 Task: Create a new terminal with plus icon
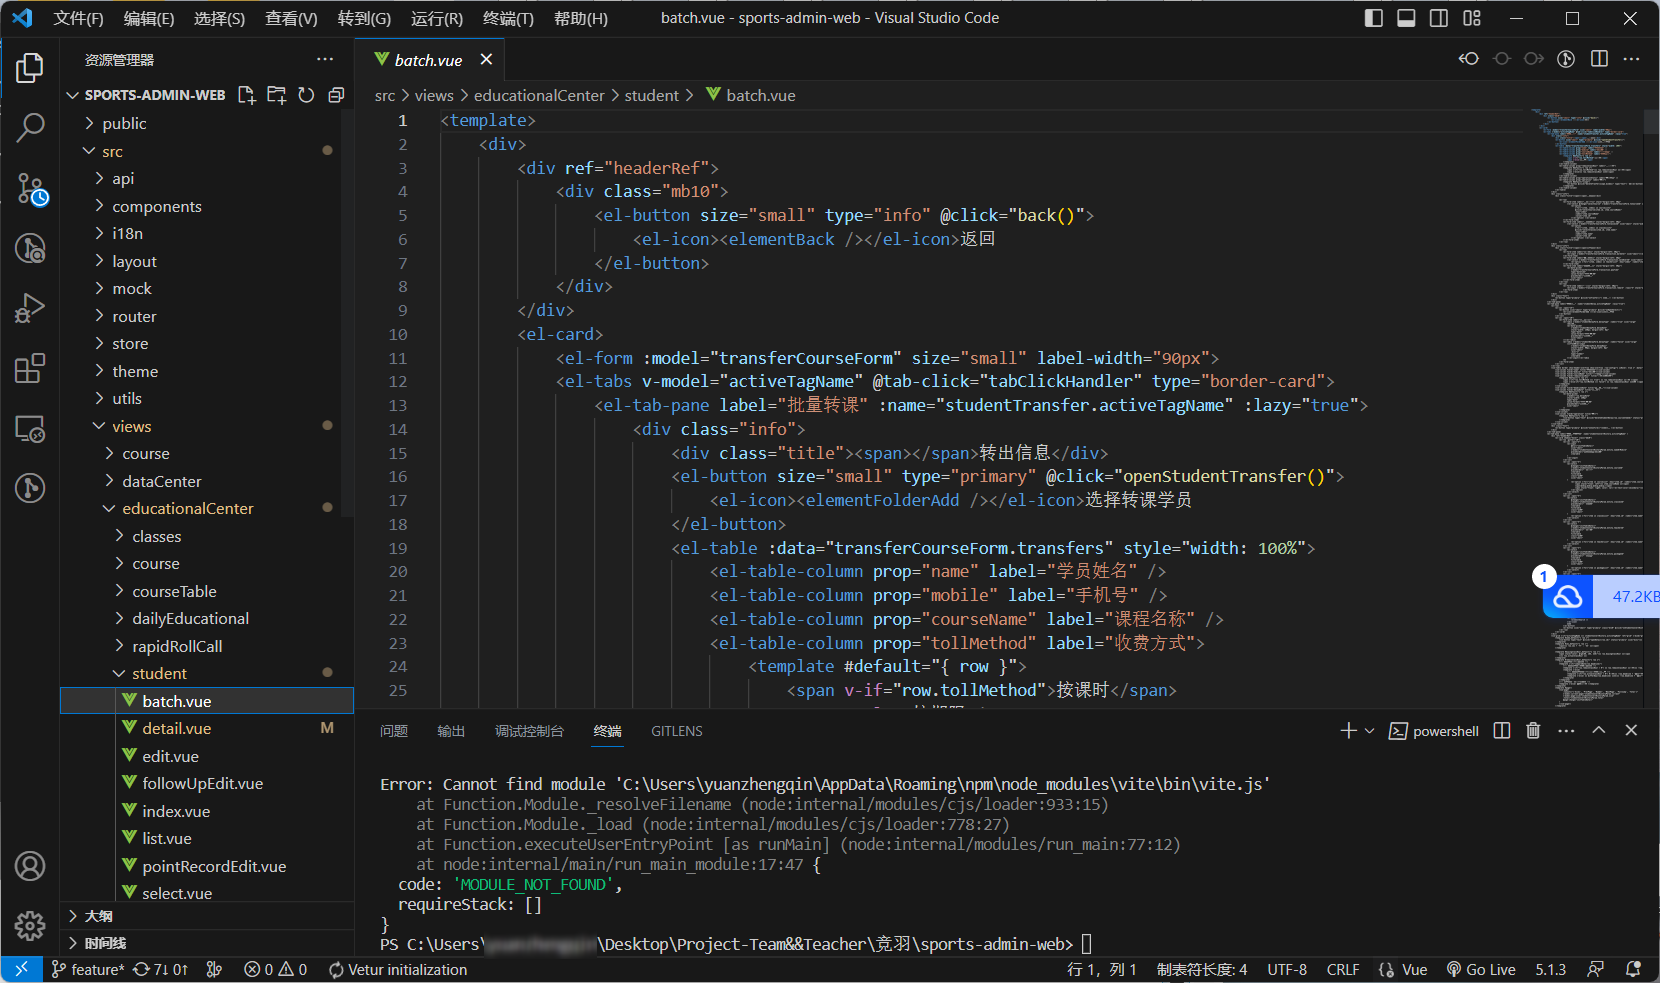tap(1348, 731)
